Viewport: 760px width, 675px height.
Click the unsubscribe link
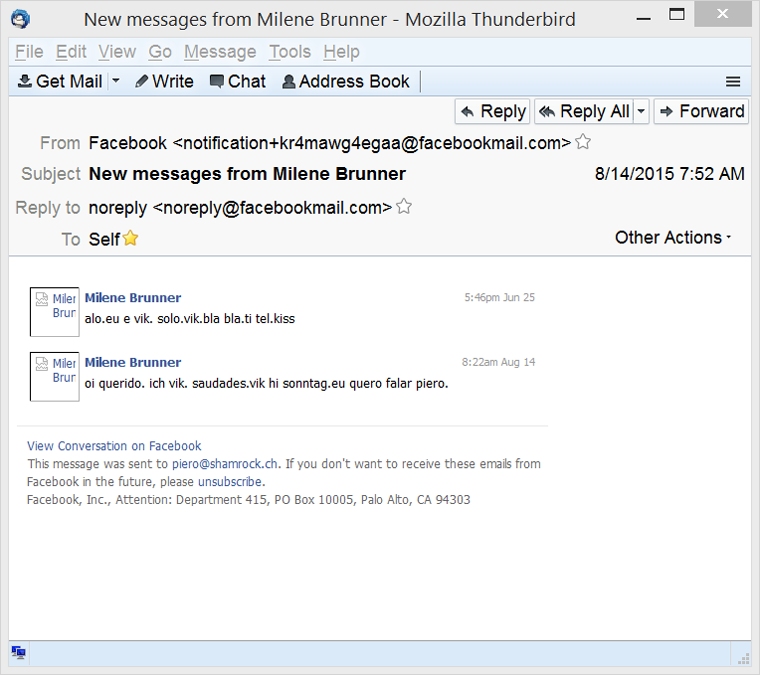click(230, 481)
